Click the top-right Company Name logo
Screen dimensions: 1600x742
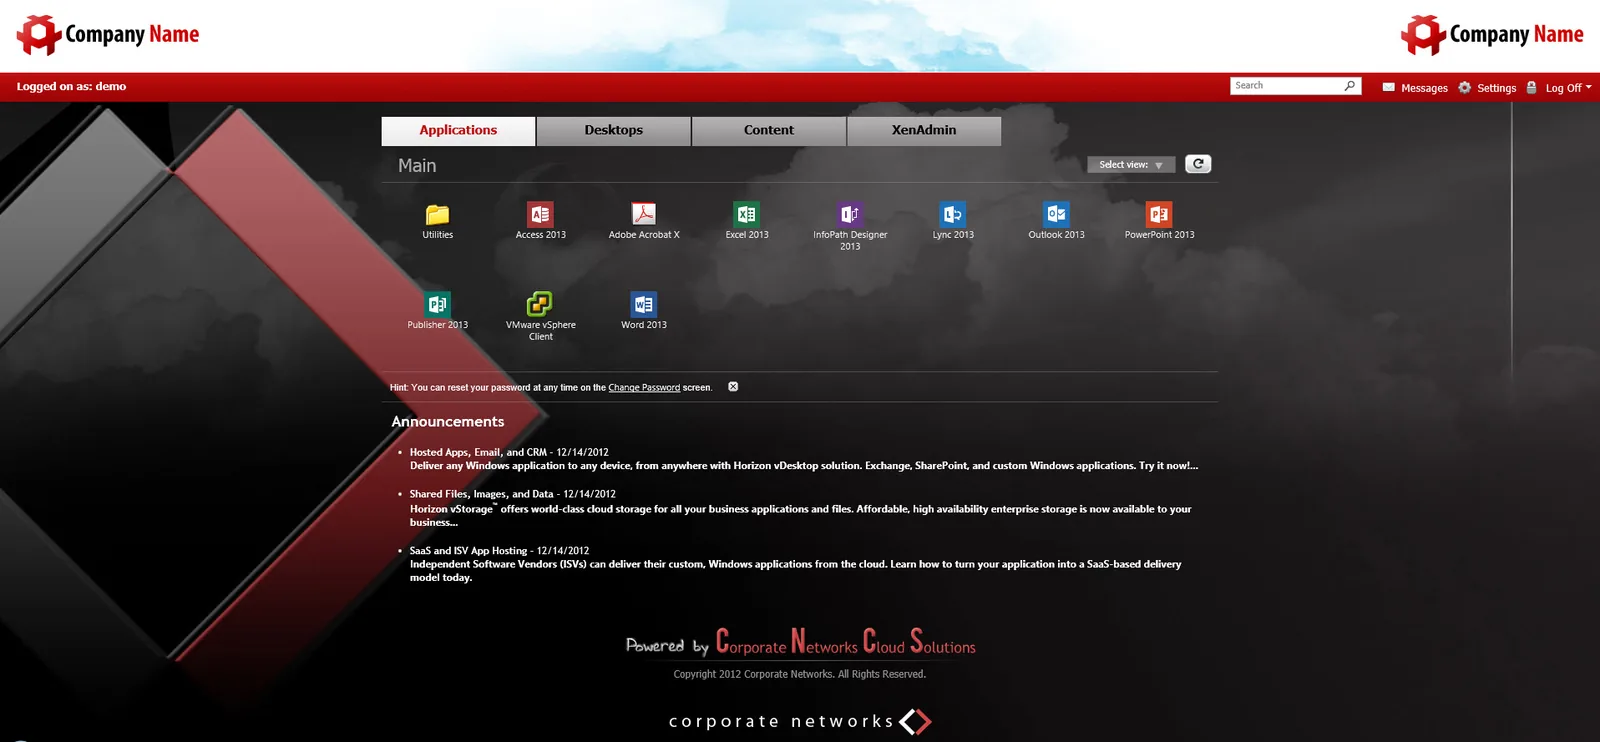pyautogui.click(x=1492, y=35)
